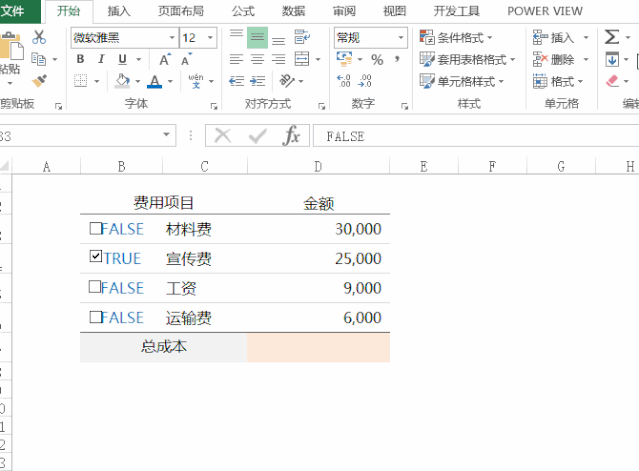The image size is (639, 471).
Task: Switch to the 插入 ribbon tab
Action: click(x=118, y=11)
